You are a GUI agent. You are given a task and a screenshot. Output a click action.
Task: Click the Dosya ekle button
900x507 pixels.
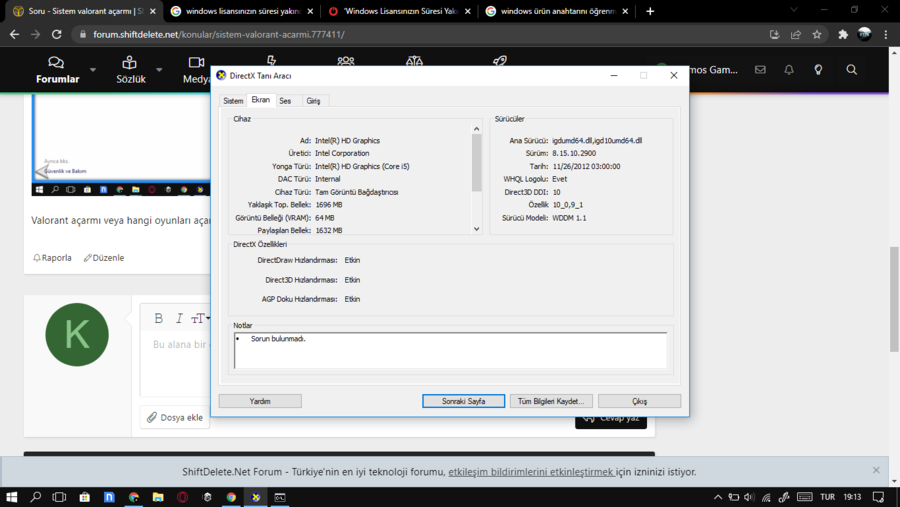[175, 417]
